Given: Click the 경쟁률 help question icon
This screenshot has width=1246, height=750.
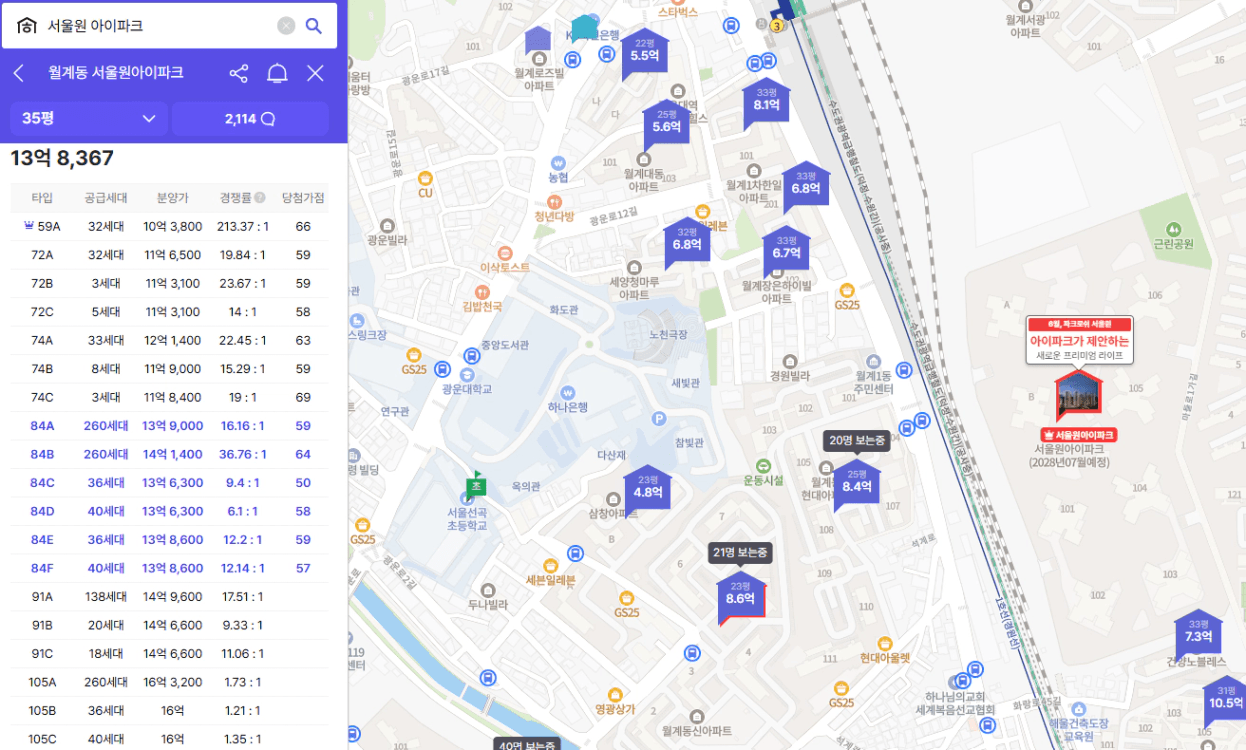Looking at the screenshot, I should point(260,198).
